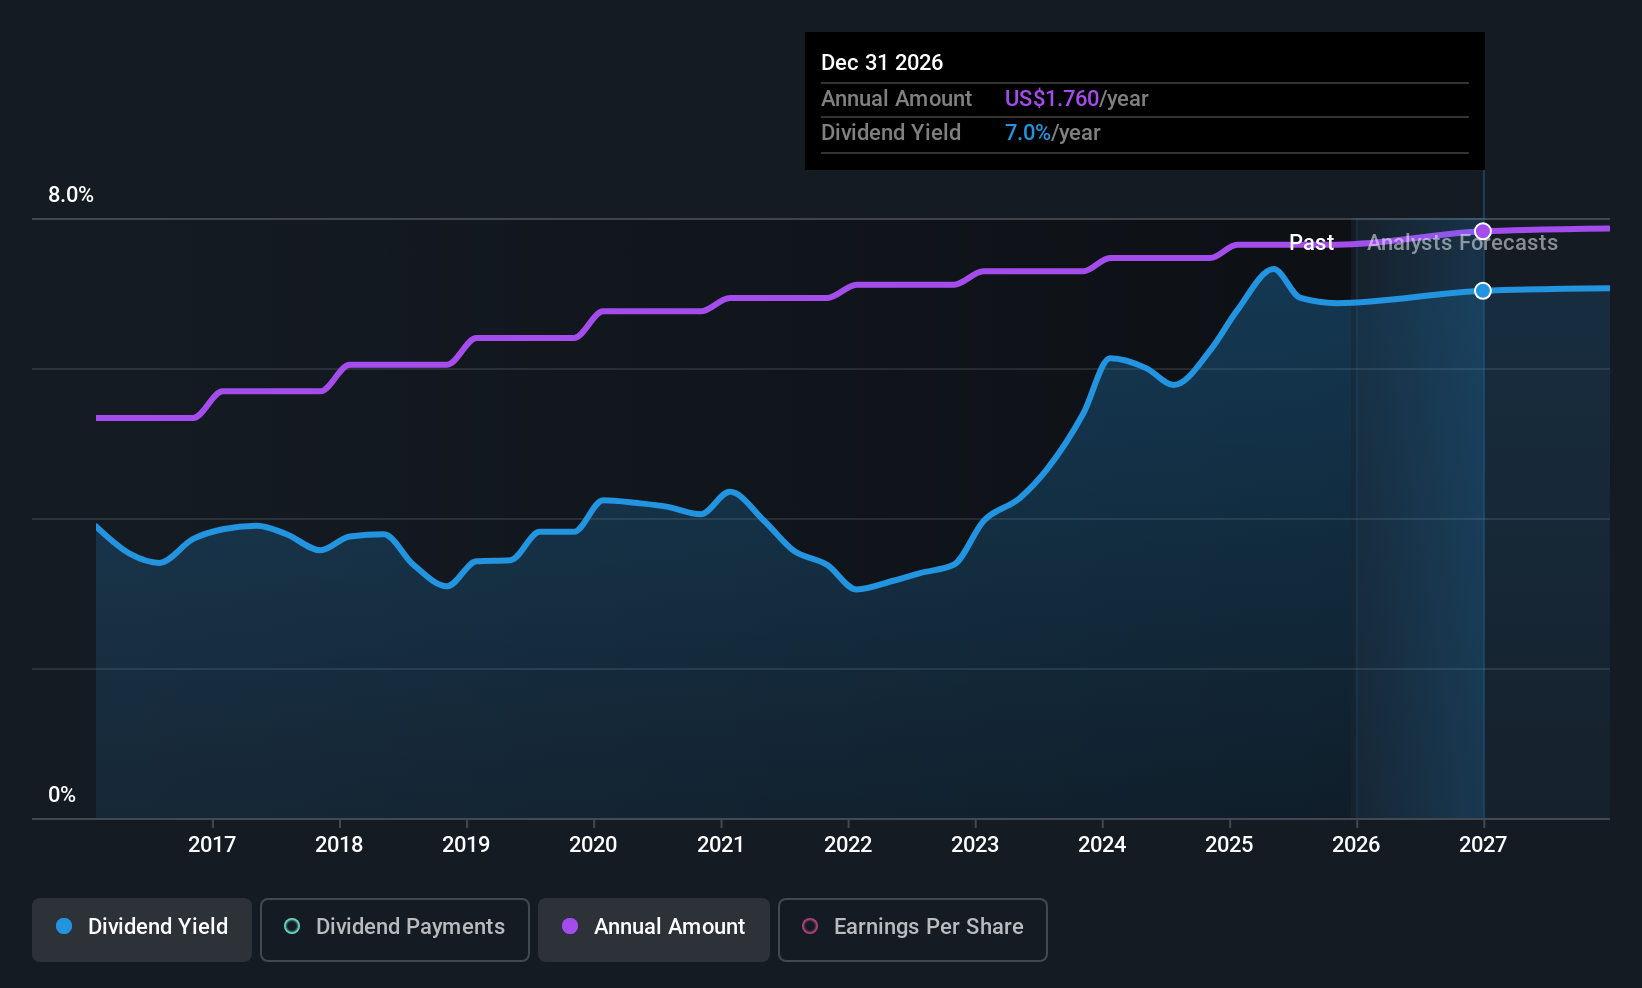Screen dimensions: 1642x988
Task: Click the 7.0%/year dividend yield value
Action: pyautogui.click(x=1052, y=133)
